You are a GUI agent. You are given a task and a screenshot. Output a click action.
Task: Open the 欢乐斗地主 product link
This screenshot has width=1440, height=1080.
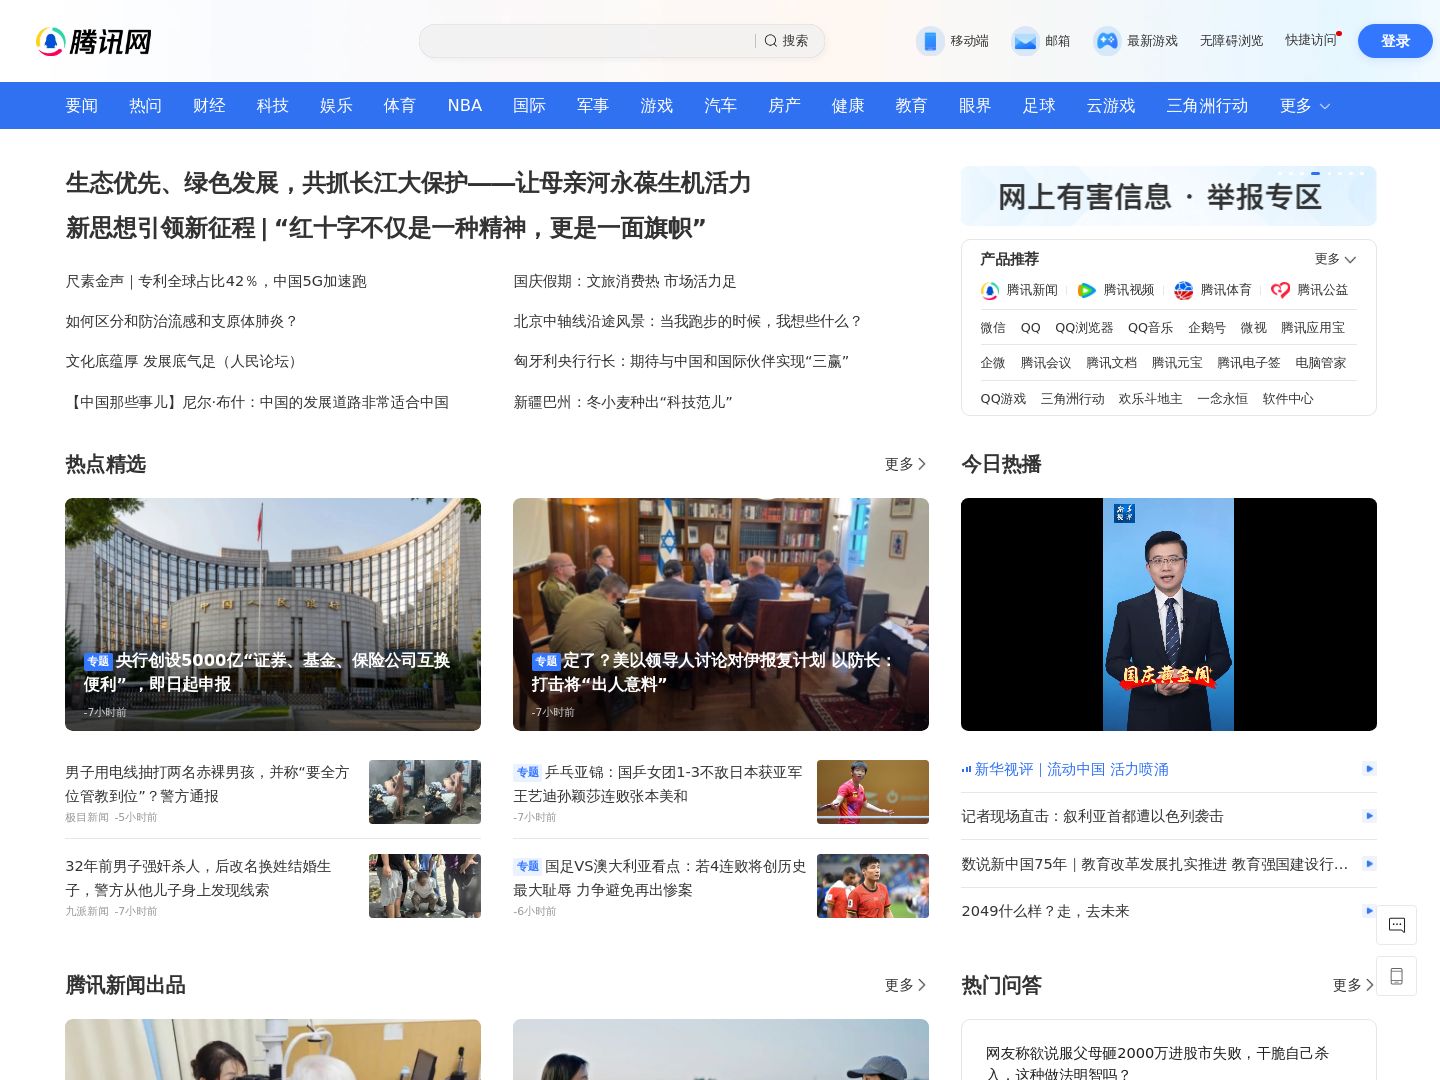pyautogui.click(x=1151, y=399)
